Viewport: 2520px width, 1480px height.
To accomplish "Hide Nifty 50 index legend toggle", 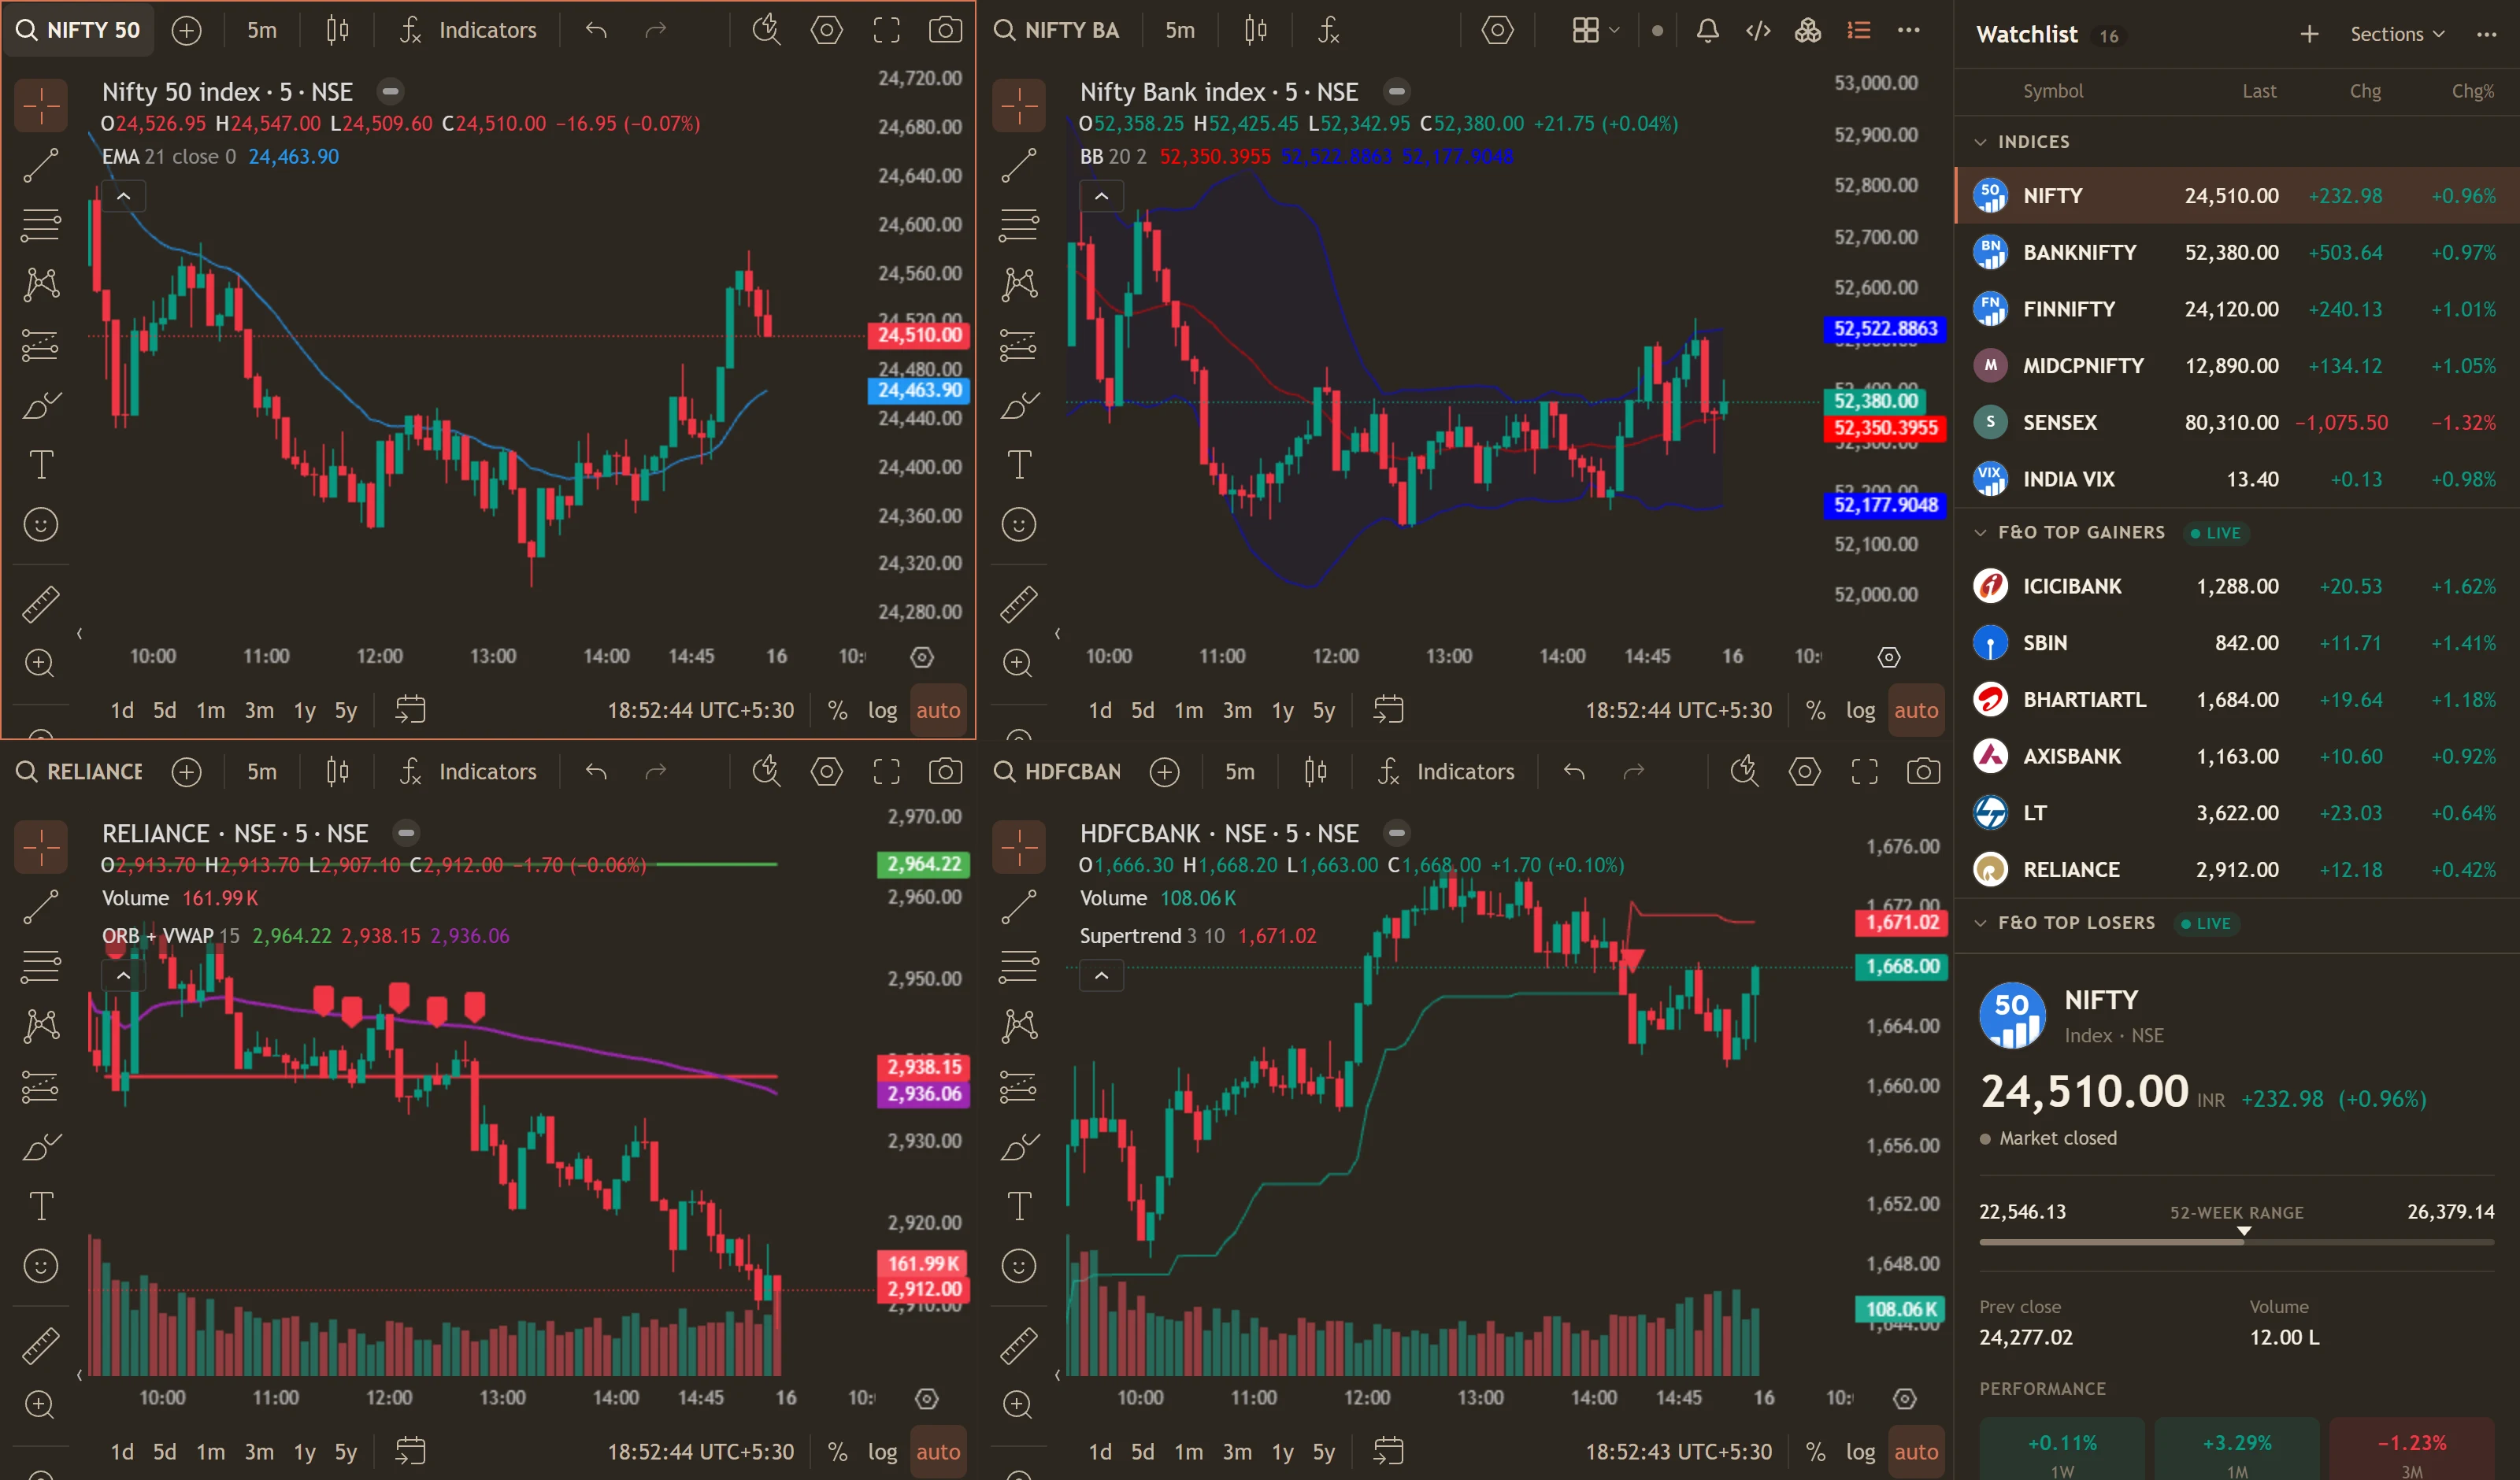I will tap(390, 92).
